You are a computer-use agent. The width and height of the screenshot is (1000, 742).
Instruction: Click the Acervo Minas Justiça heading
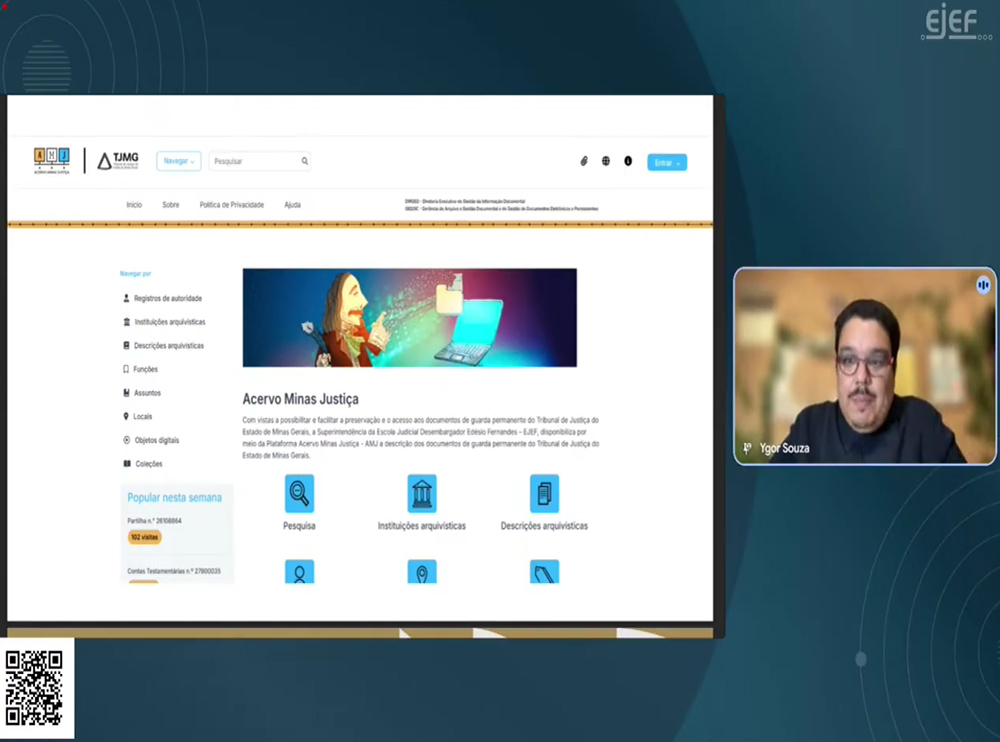(x=300, y=399)
